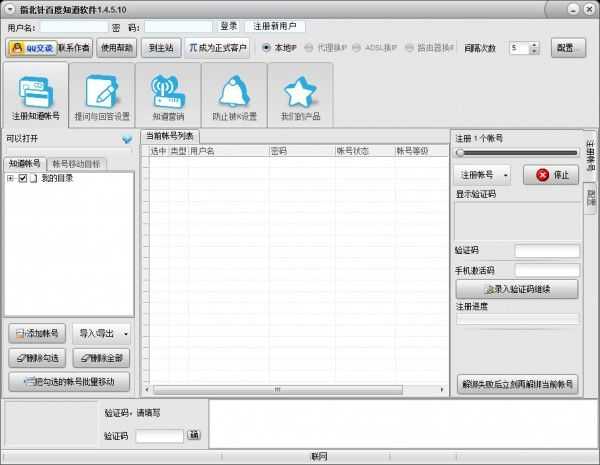600x465 pixels.
Task: Click the 注册 1 个帐号 slider handle
Action: pos(459,153)
